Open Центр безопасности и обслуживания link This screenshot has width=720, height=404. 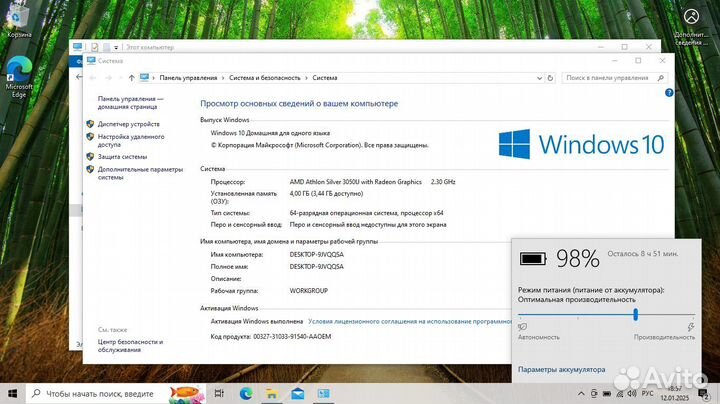point(130,346)
